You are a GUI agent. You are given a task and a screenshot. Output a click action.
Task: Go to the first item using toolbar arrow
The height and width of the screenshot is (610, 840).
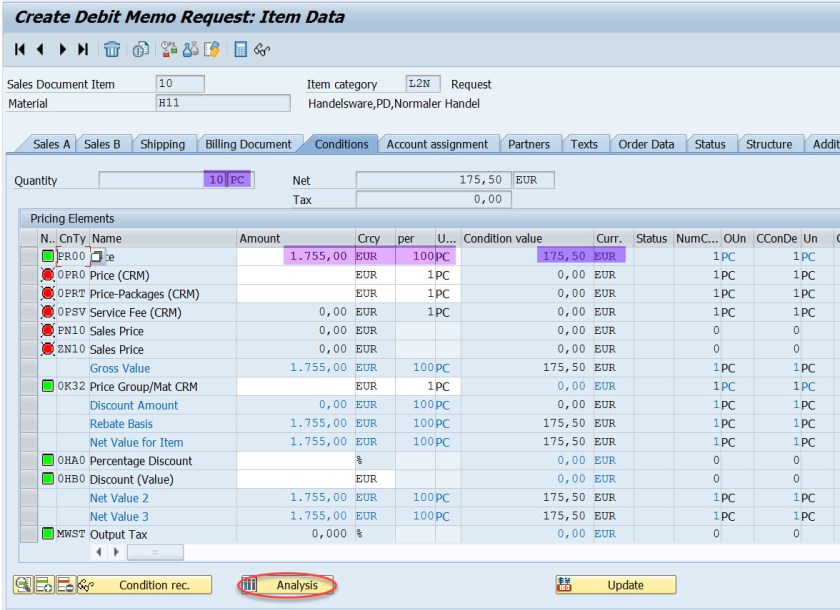pos(20,49)
